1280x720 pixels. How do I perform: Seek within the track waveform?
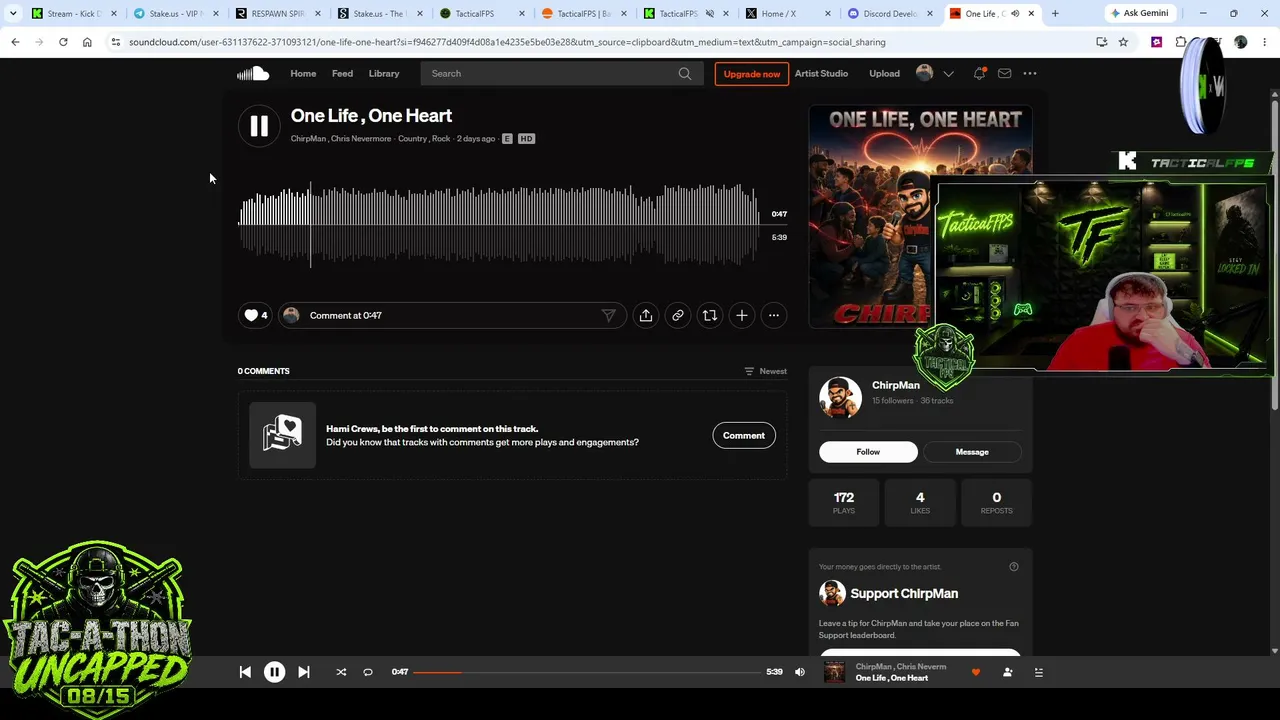pos(498,224)
